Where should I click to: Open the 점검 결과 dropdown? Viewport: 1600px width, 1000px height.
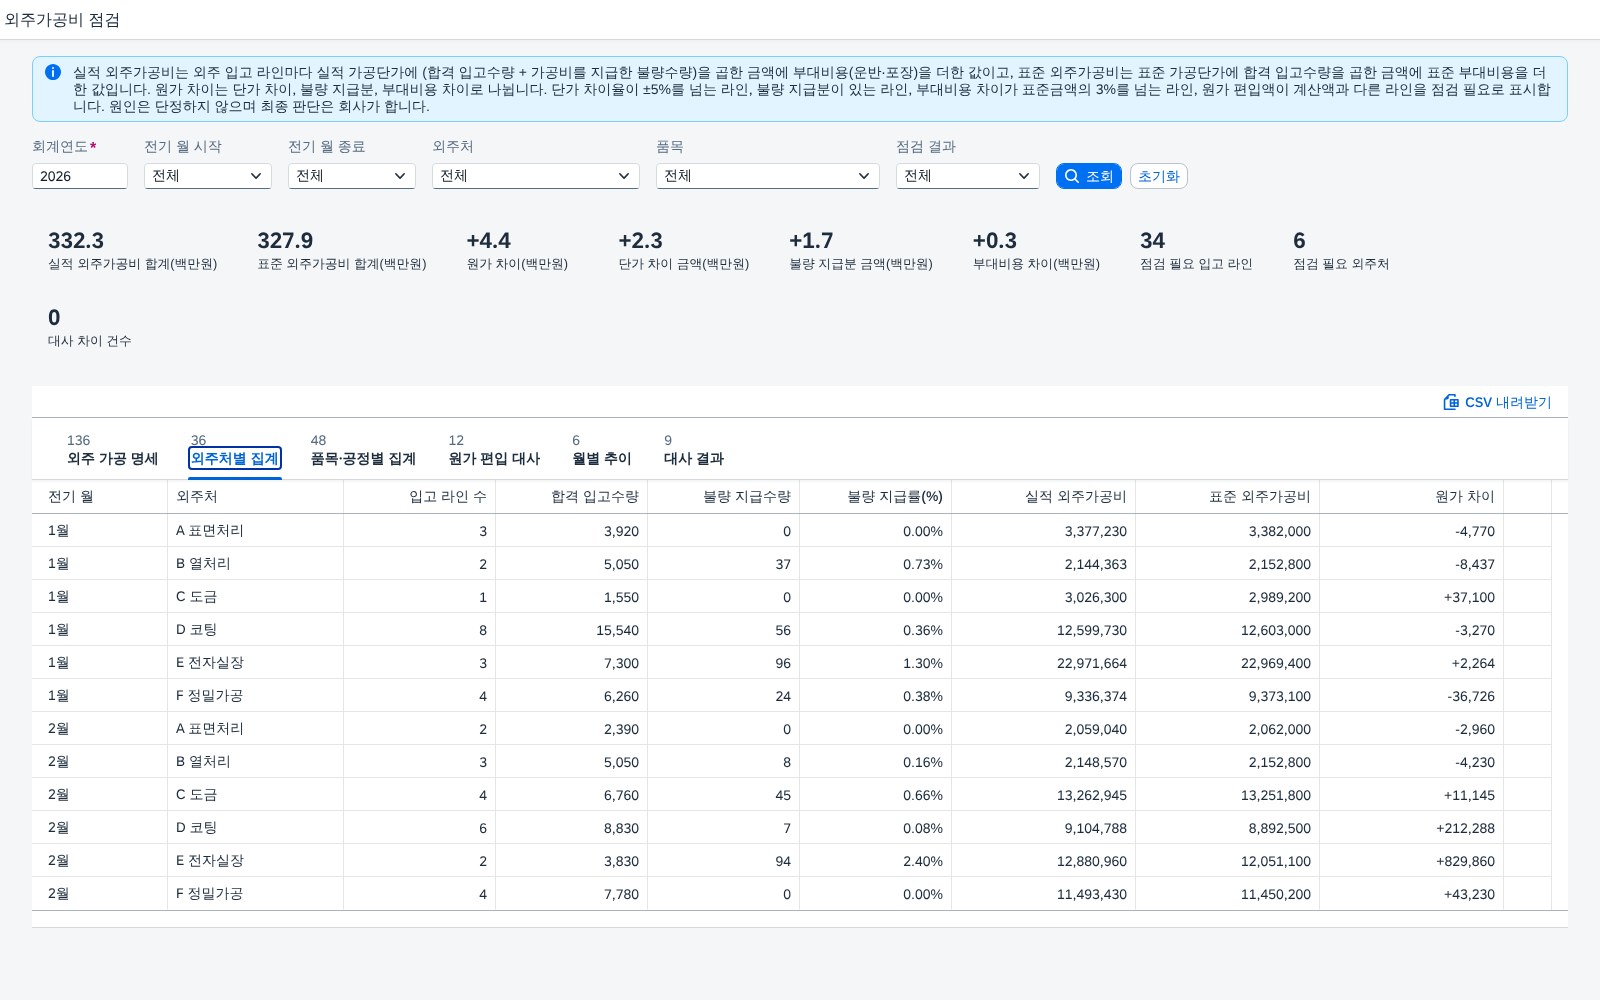click(967, 176)
